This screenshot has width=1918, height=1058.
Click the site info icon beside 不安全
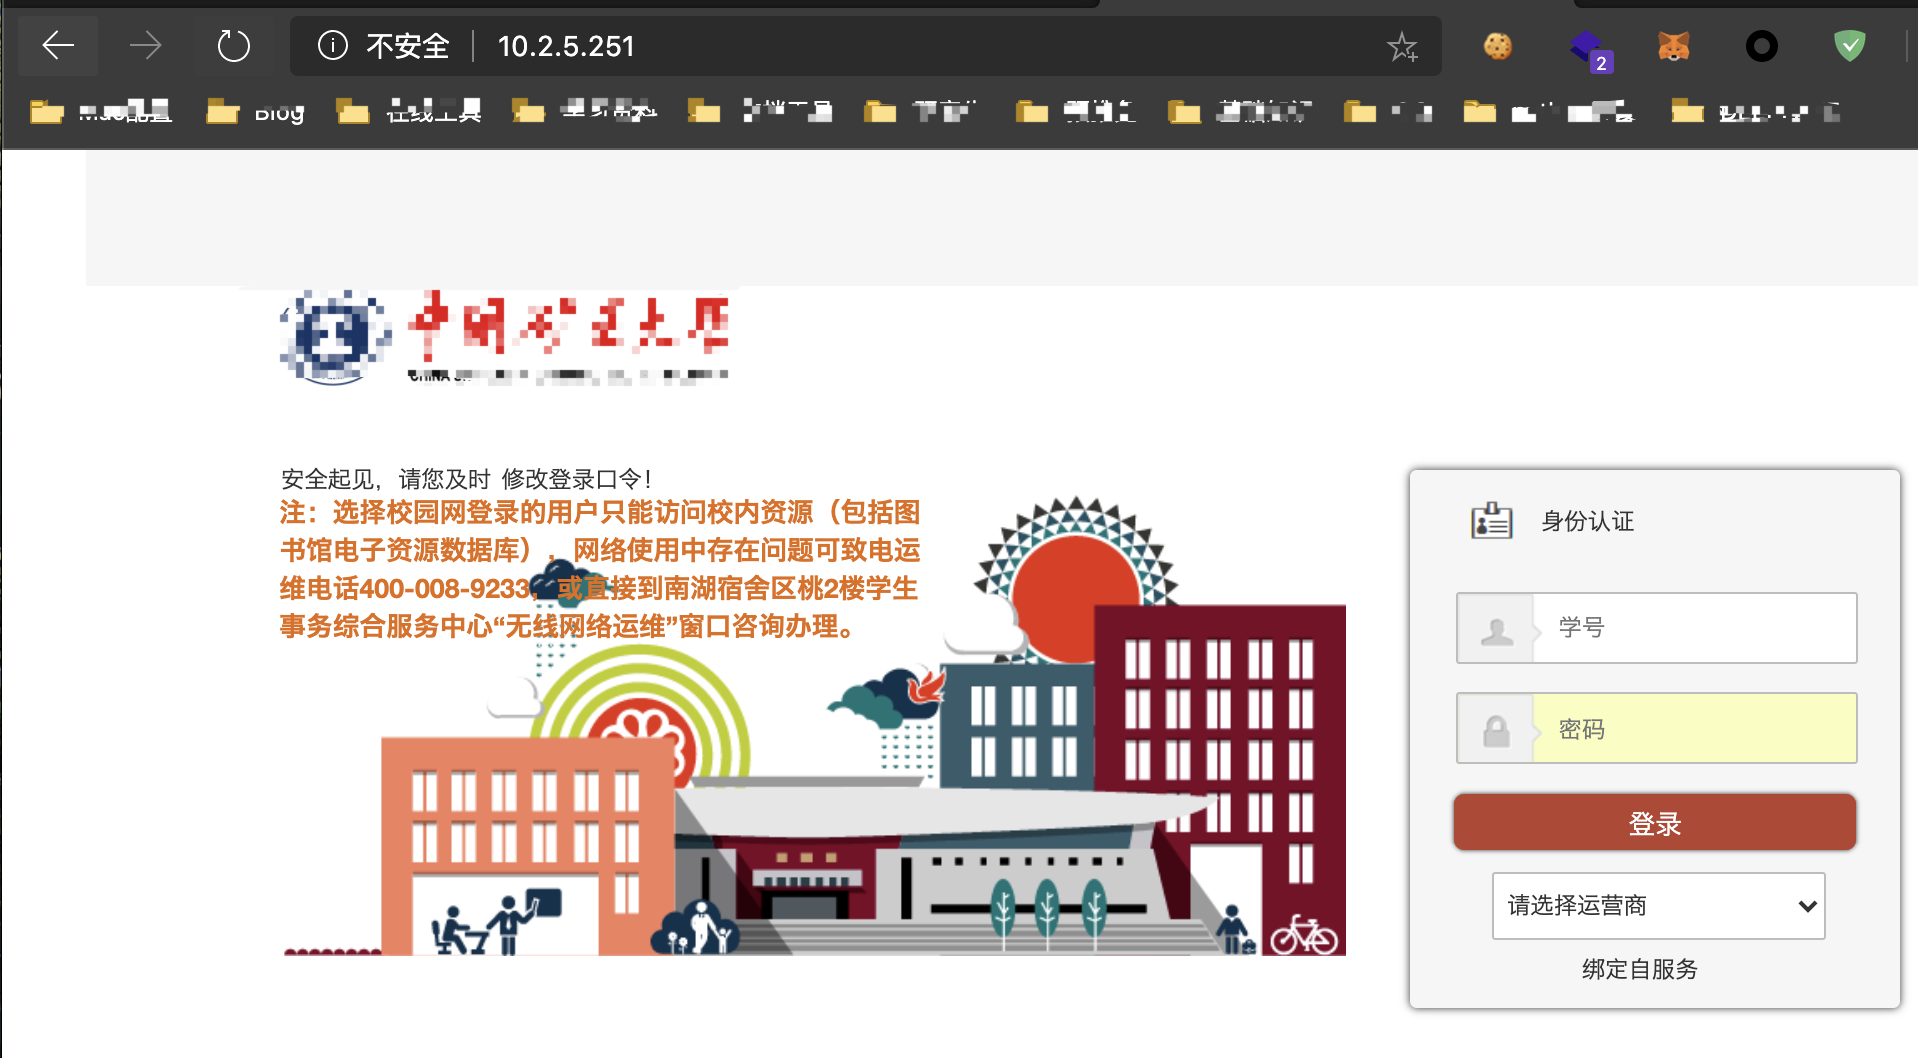pyautogui.click(x=332, y=46)
